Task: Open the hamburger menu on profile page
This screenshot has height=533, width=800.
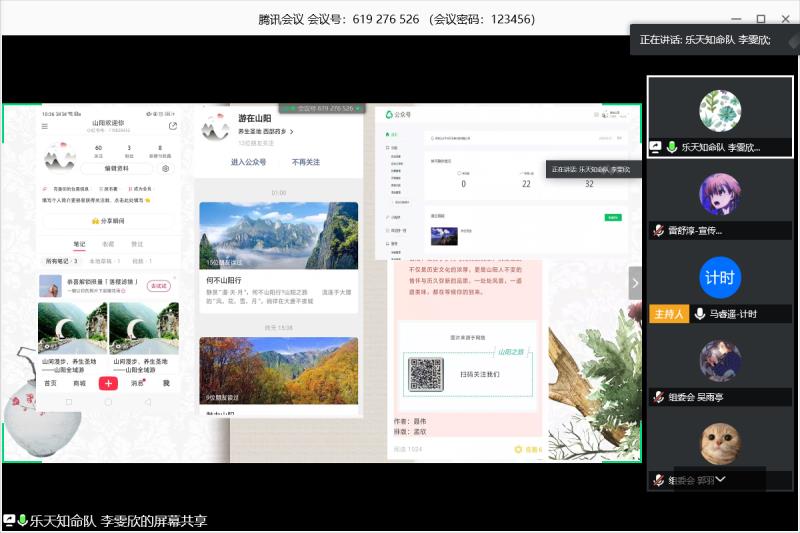Action: (x=44, y=126)
